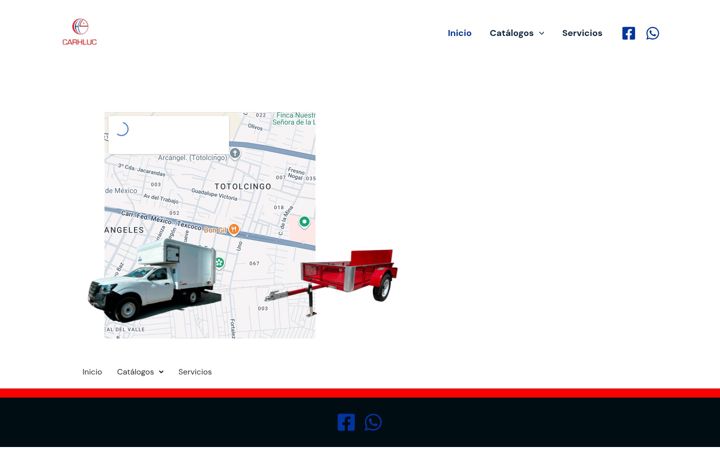Open Catálogos in footer menu
The width and height of the screenshot is (720, 450).
[135, 372]
